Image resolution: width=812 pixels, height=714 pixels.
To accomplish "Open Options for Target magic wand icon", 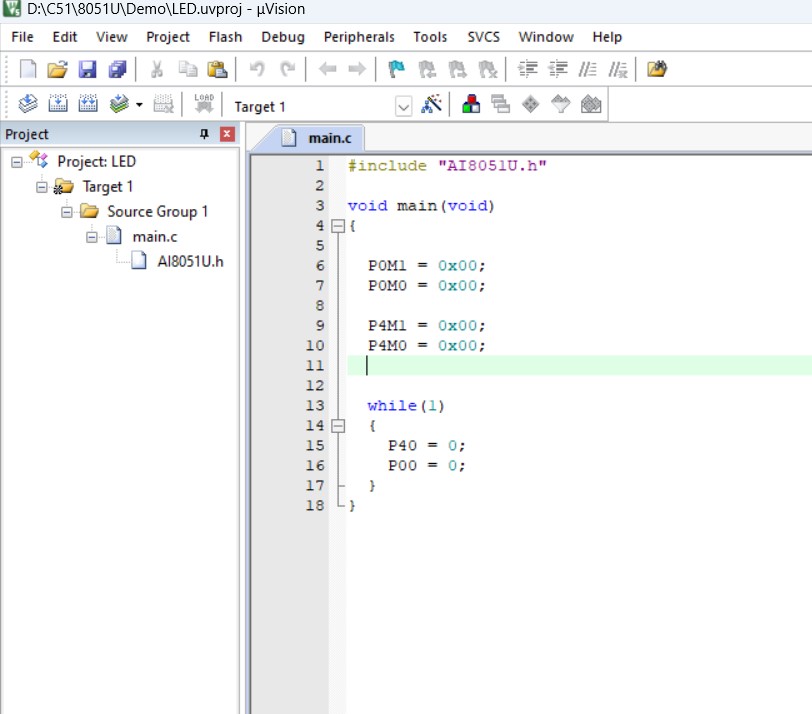I will pyautogui.click(x=431, y=104).
